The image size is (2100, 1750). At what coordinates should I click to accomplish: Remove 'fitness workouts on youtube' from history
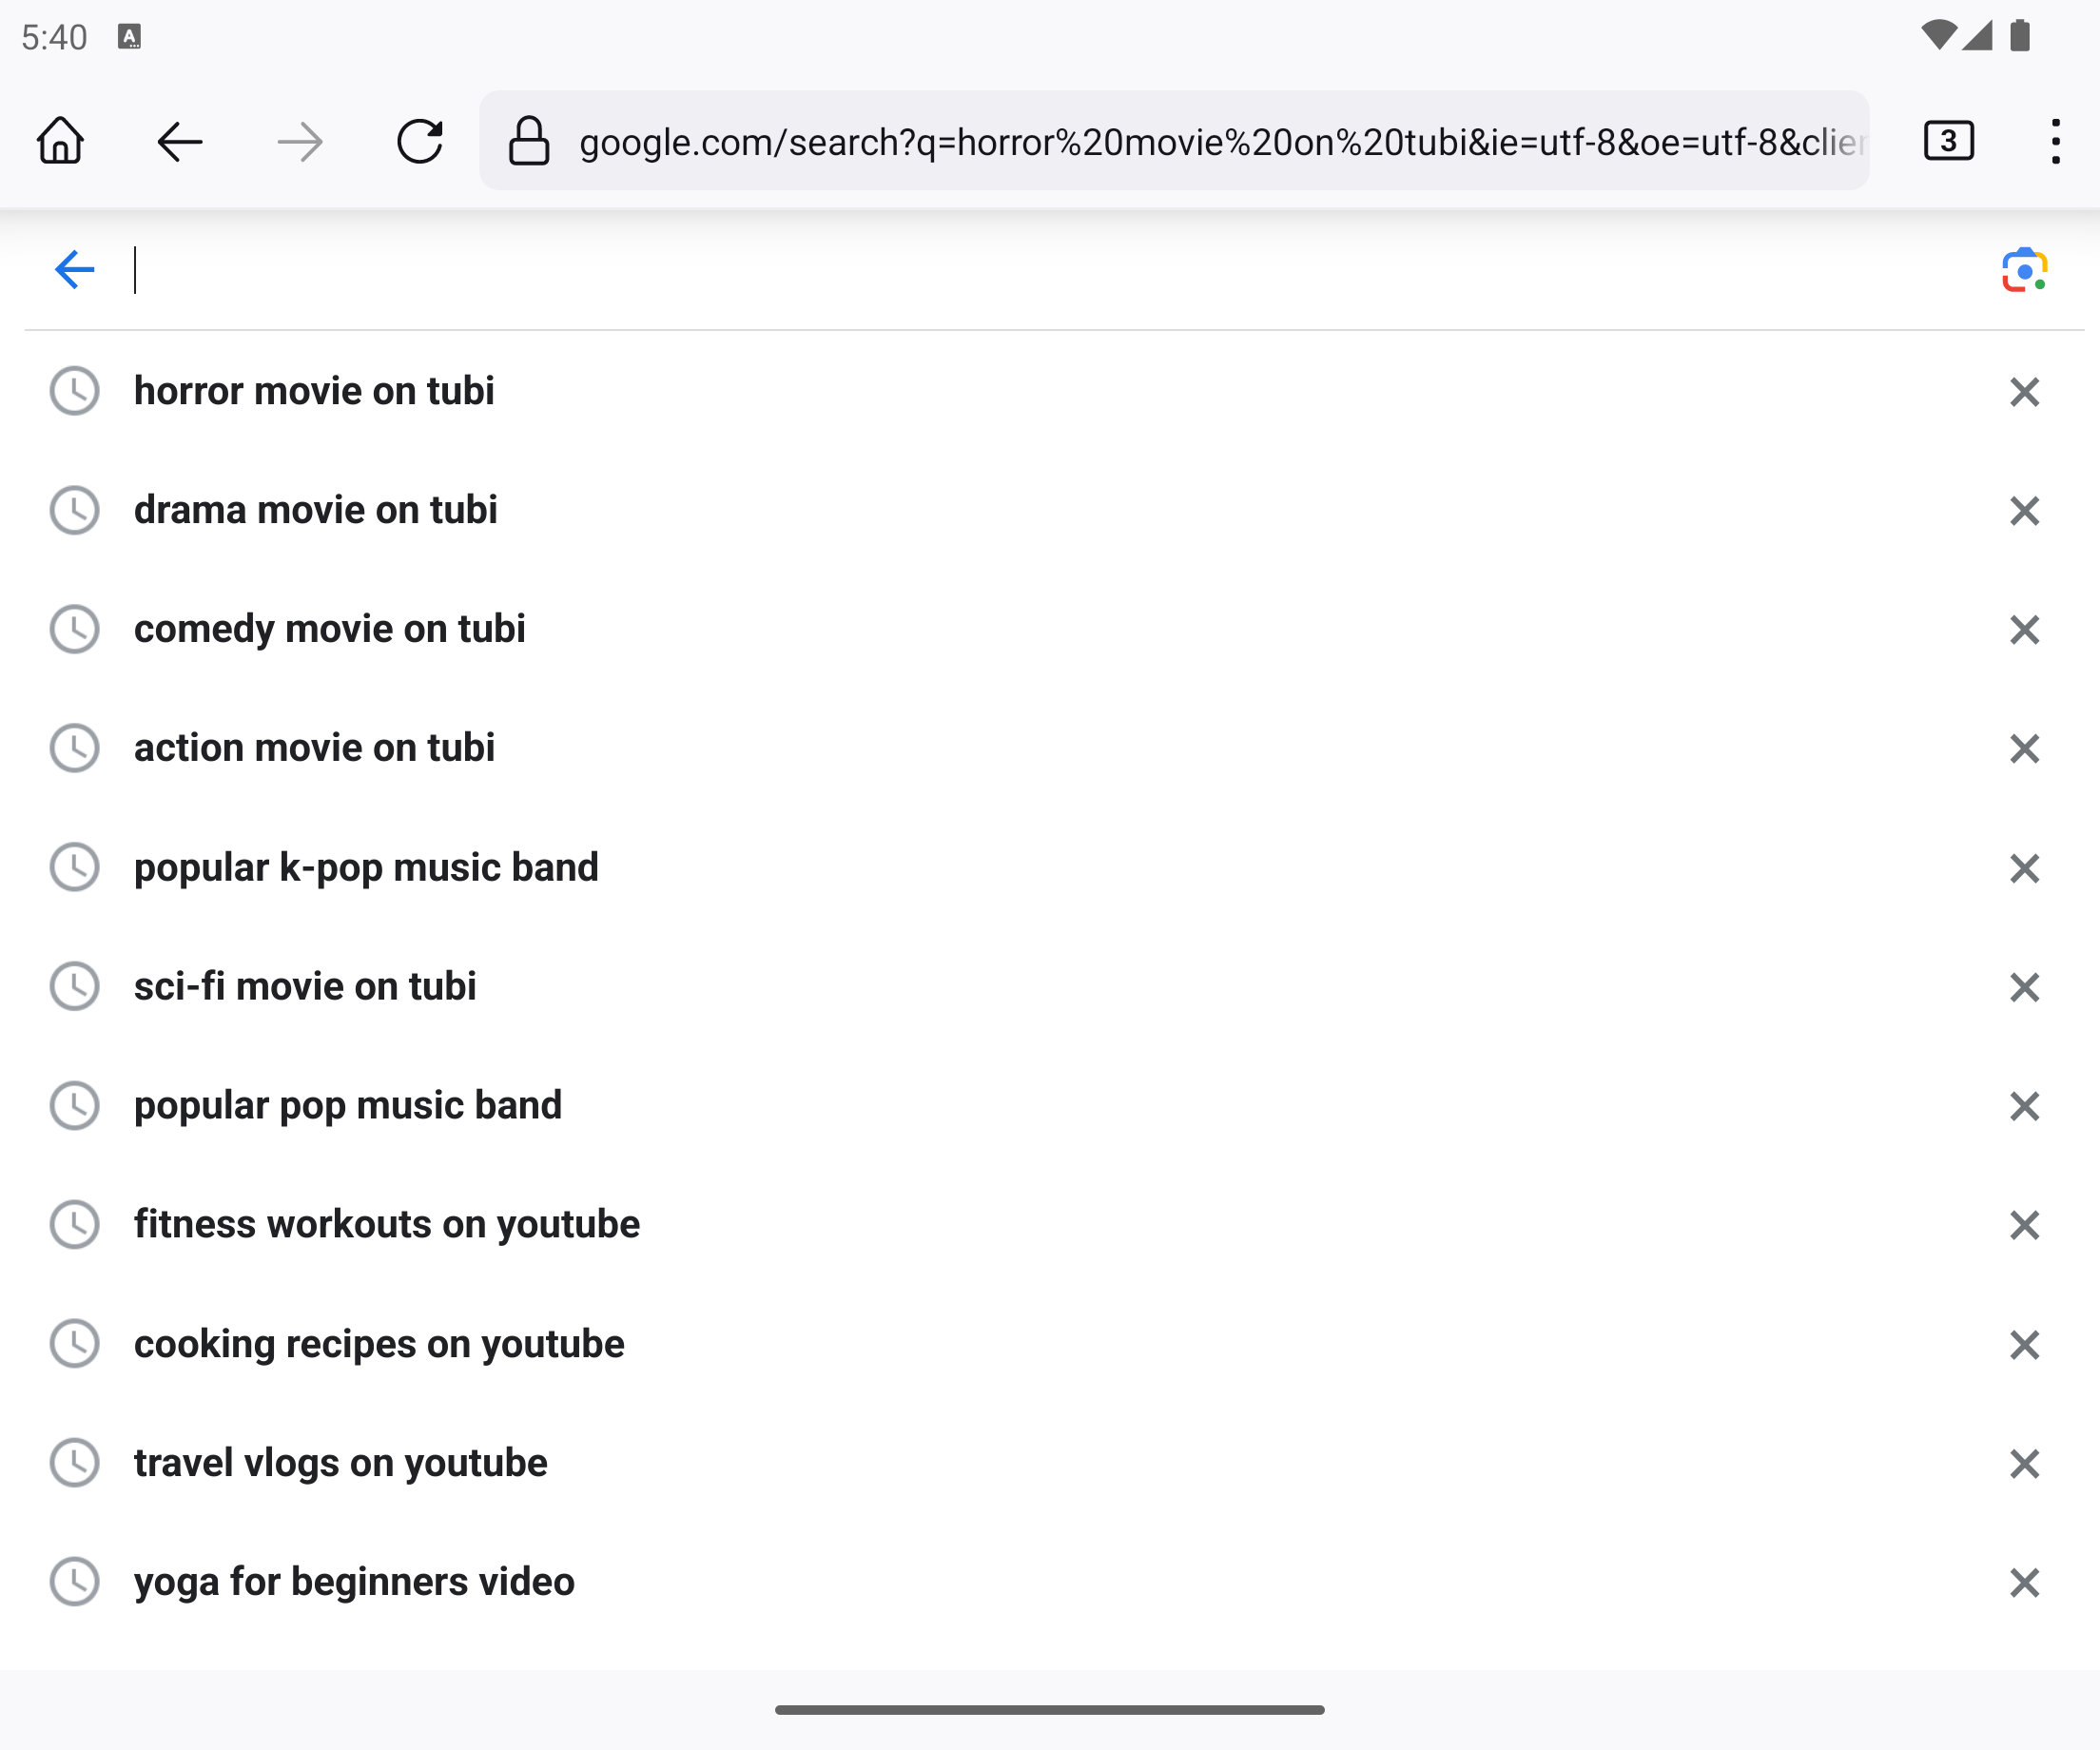click(2024, 1225)
